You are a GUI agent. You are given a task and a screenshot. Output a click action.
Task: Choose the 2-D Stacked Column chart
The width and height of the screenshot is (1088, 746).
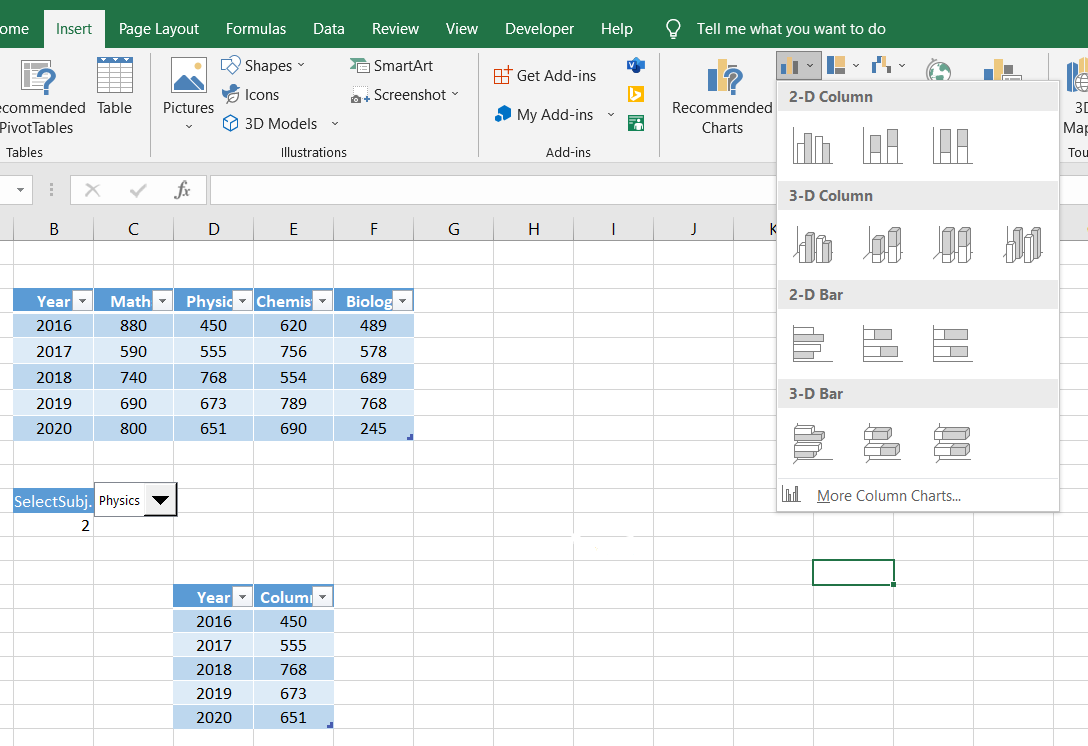(883, 146)
